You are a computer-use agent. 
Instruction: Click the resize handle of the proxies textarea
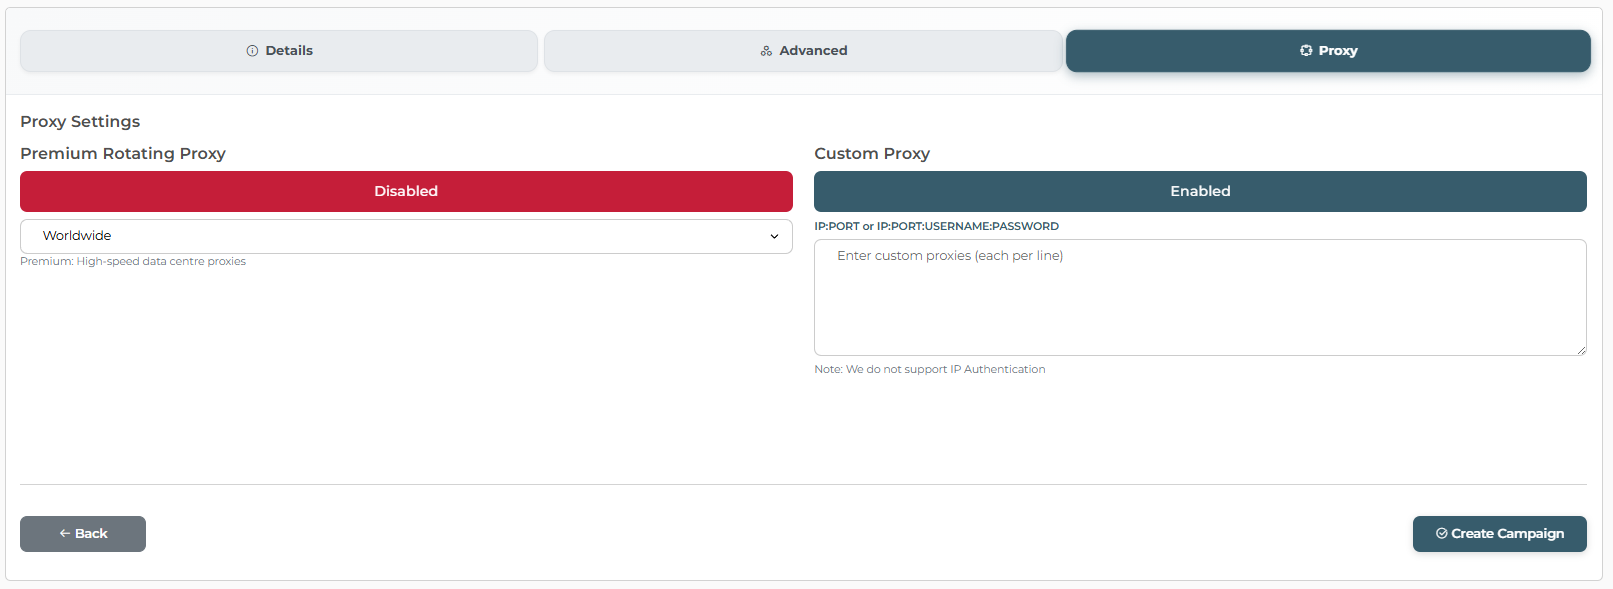[x=1580, y=349]
